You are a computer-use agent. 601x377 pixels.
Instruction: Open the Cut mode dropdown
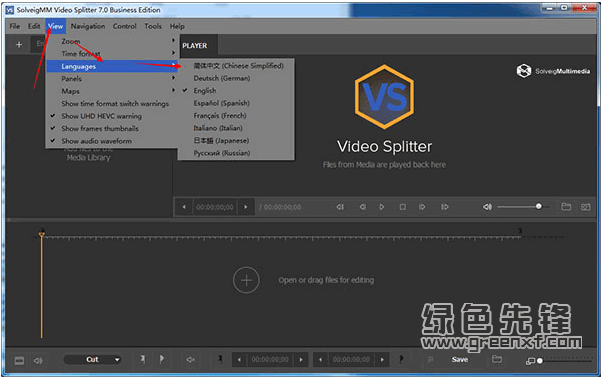click(x=92, y=359)
